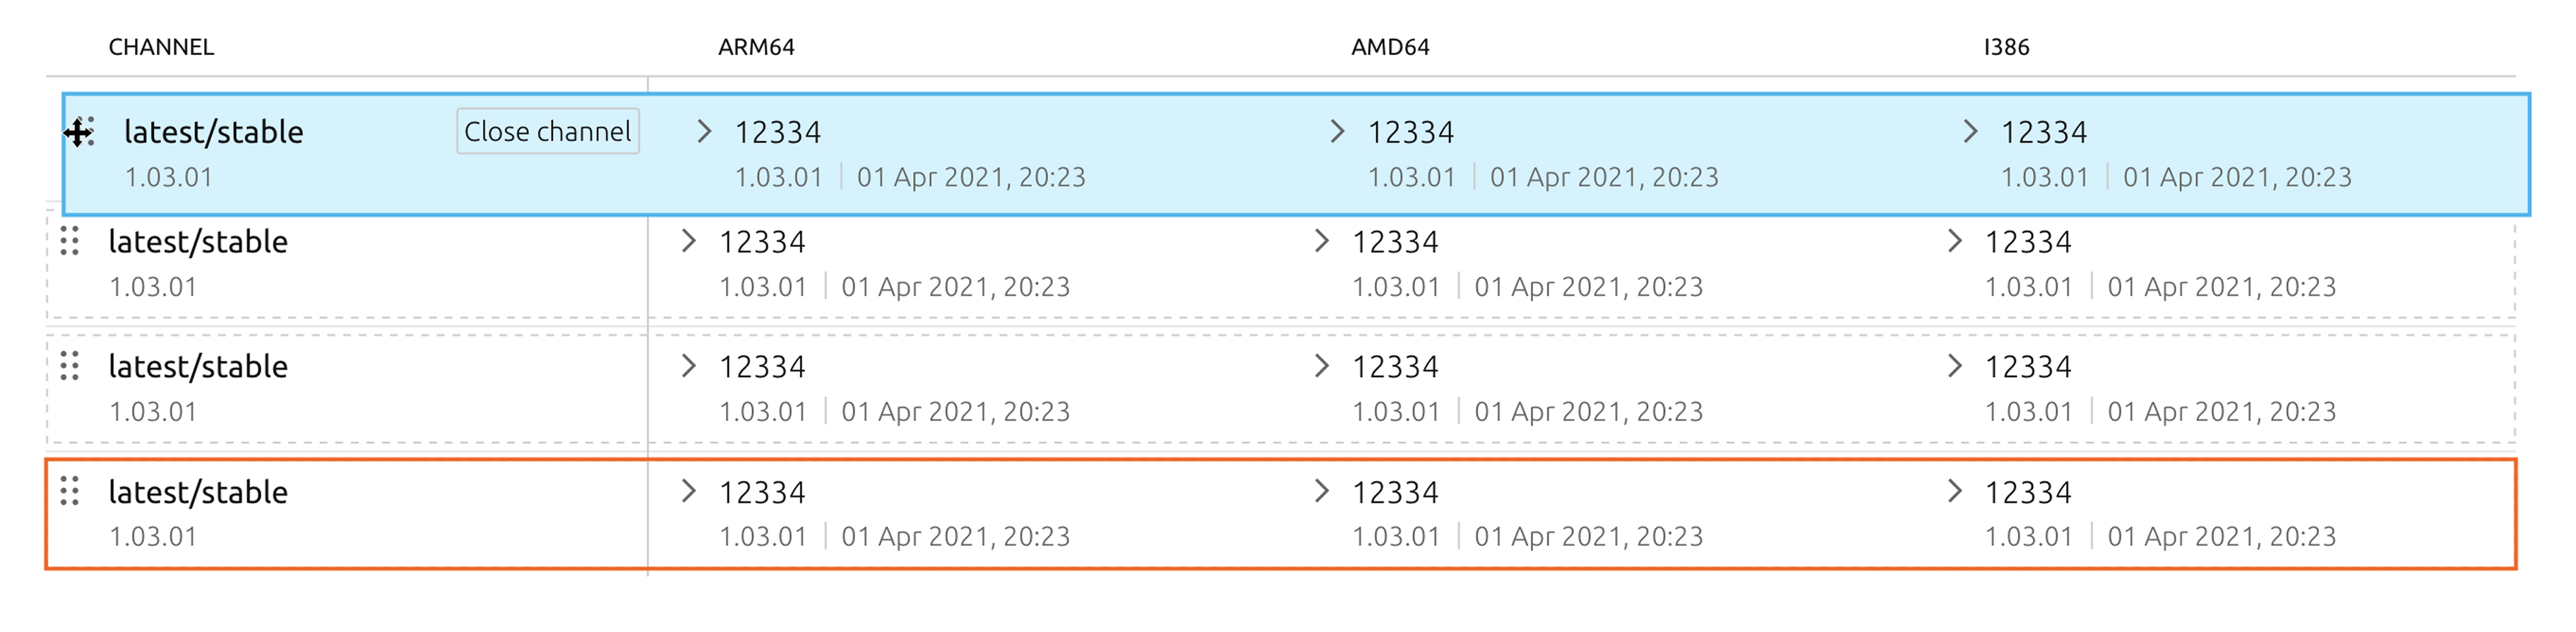The width and height of the screenshot is (2576, 632).
Task: Click latest/stable name in the orange outlined row
Action: coord(198,492)
